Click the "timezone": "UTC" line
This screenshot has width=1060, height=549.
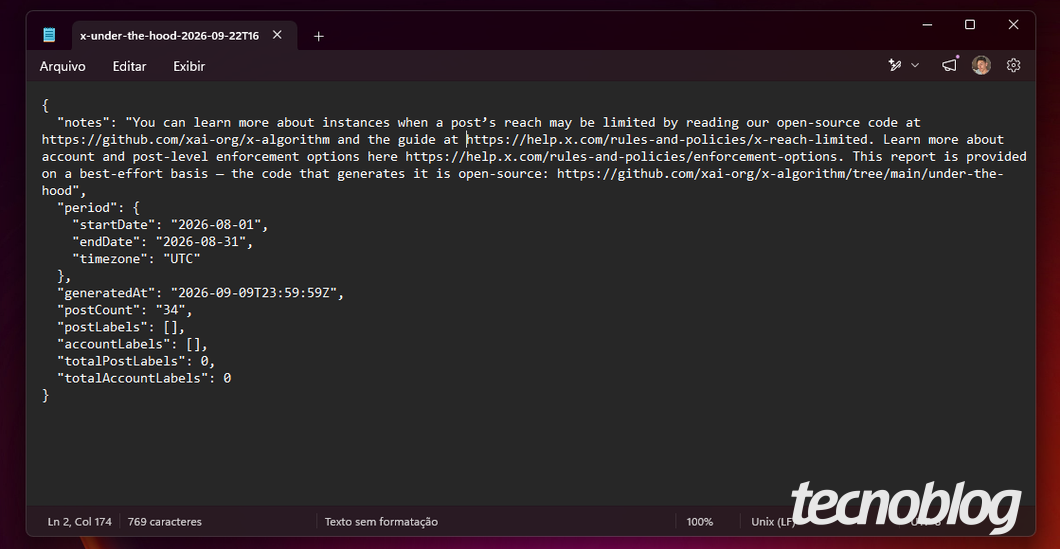(137, 259)
